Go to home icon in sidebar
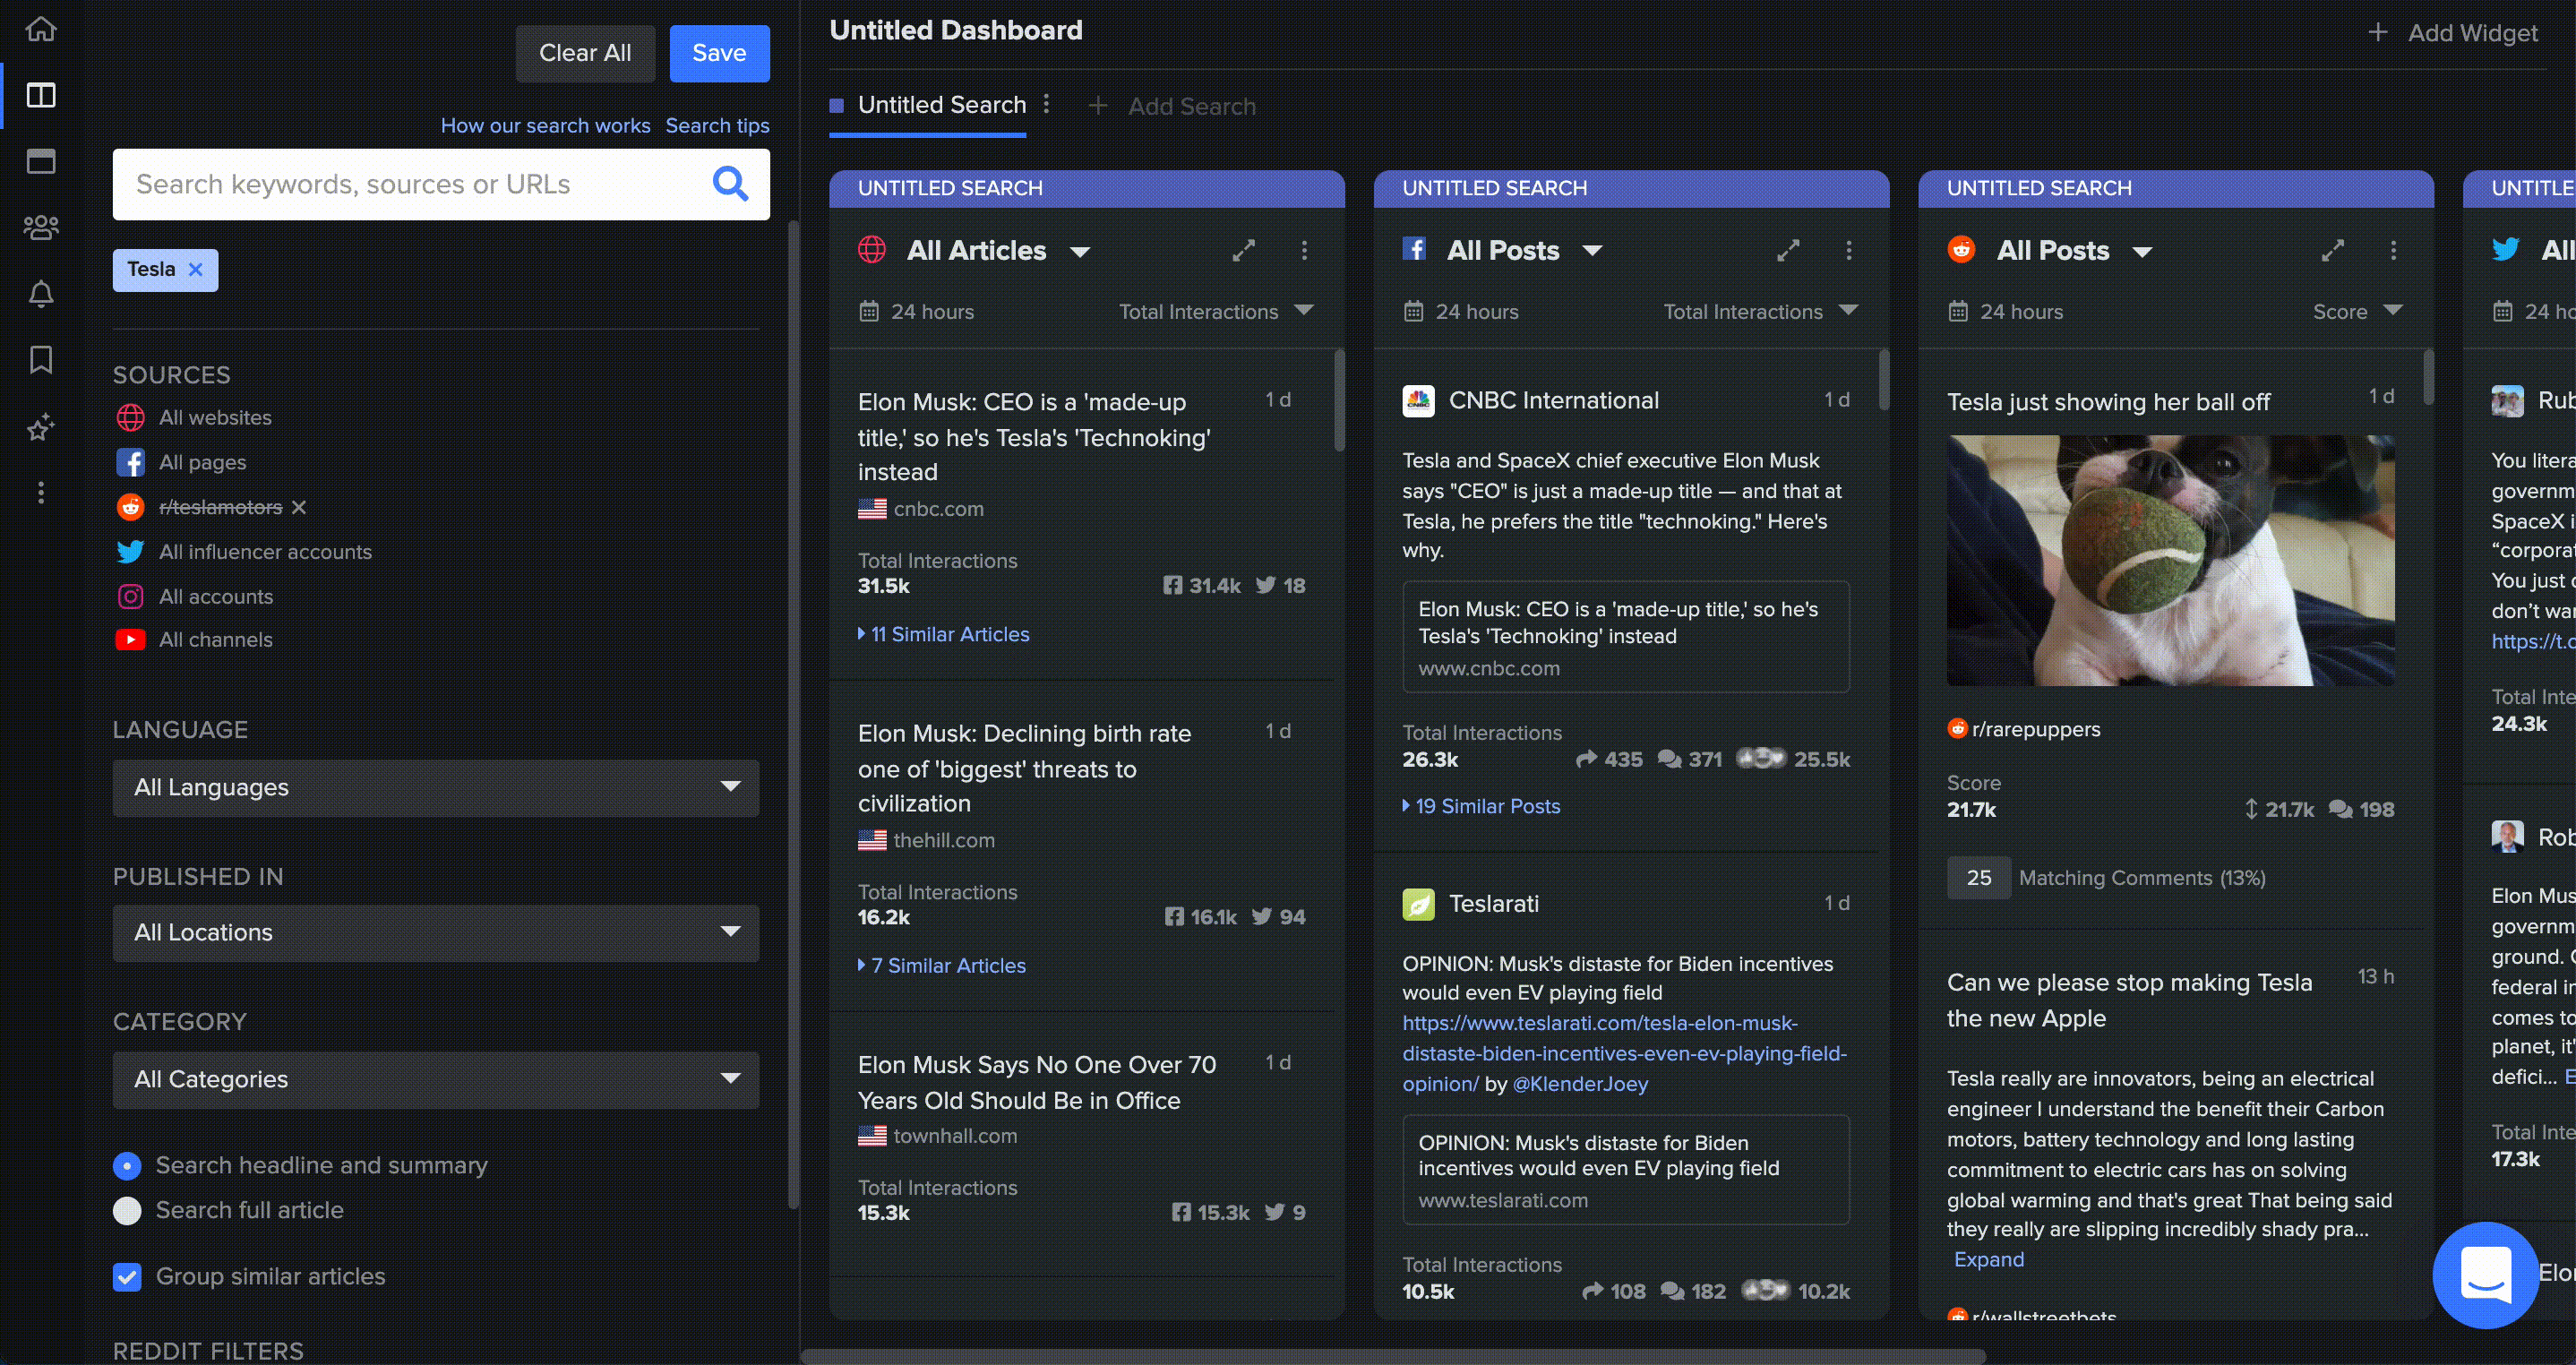This screenshot has height=1365, width=2576. [x=41, y=29]
